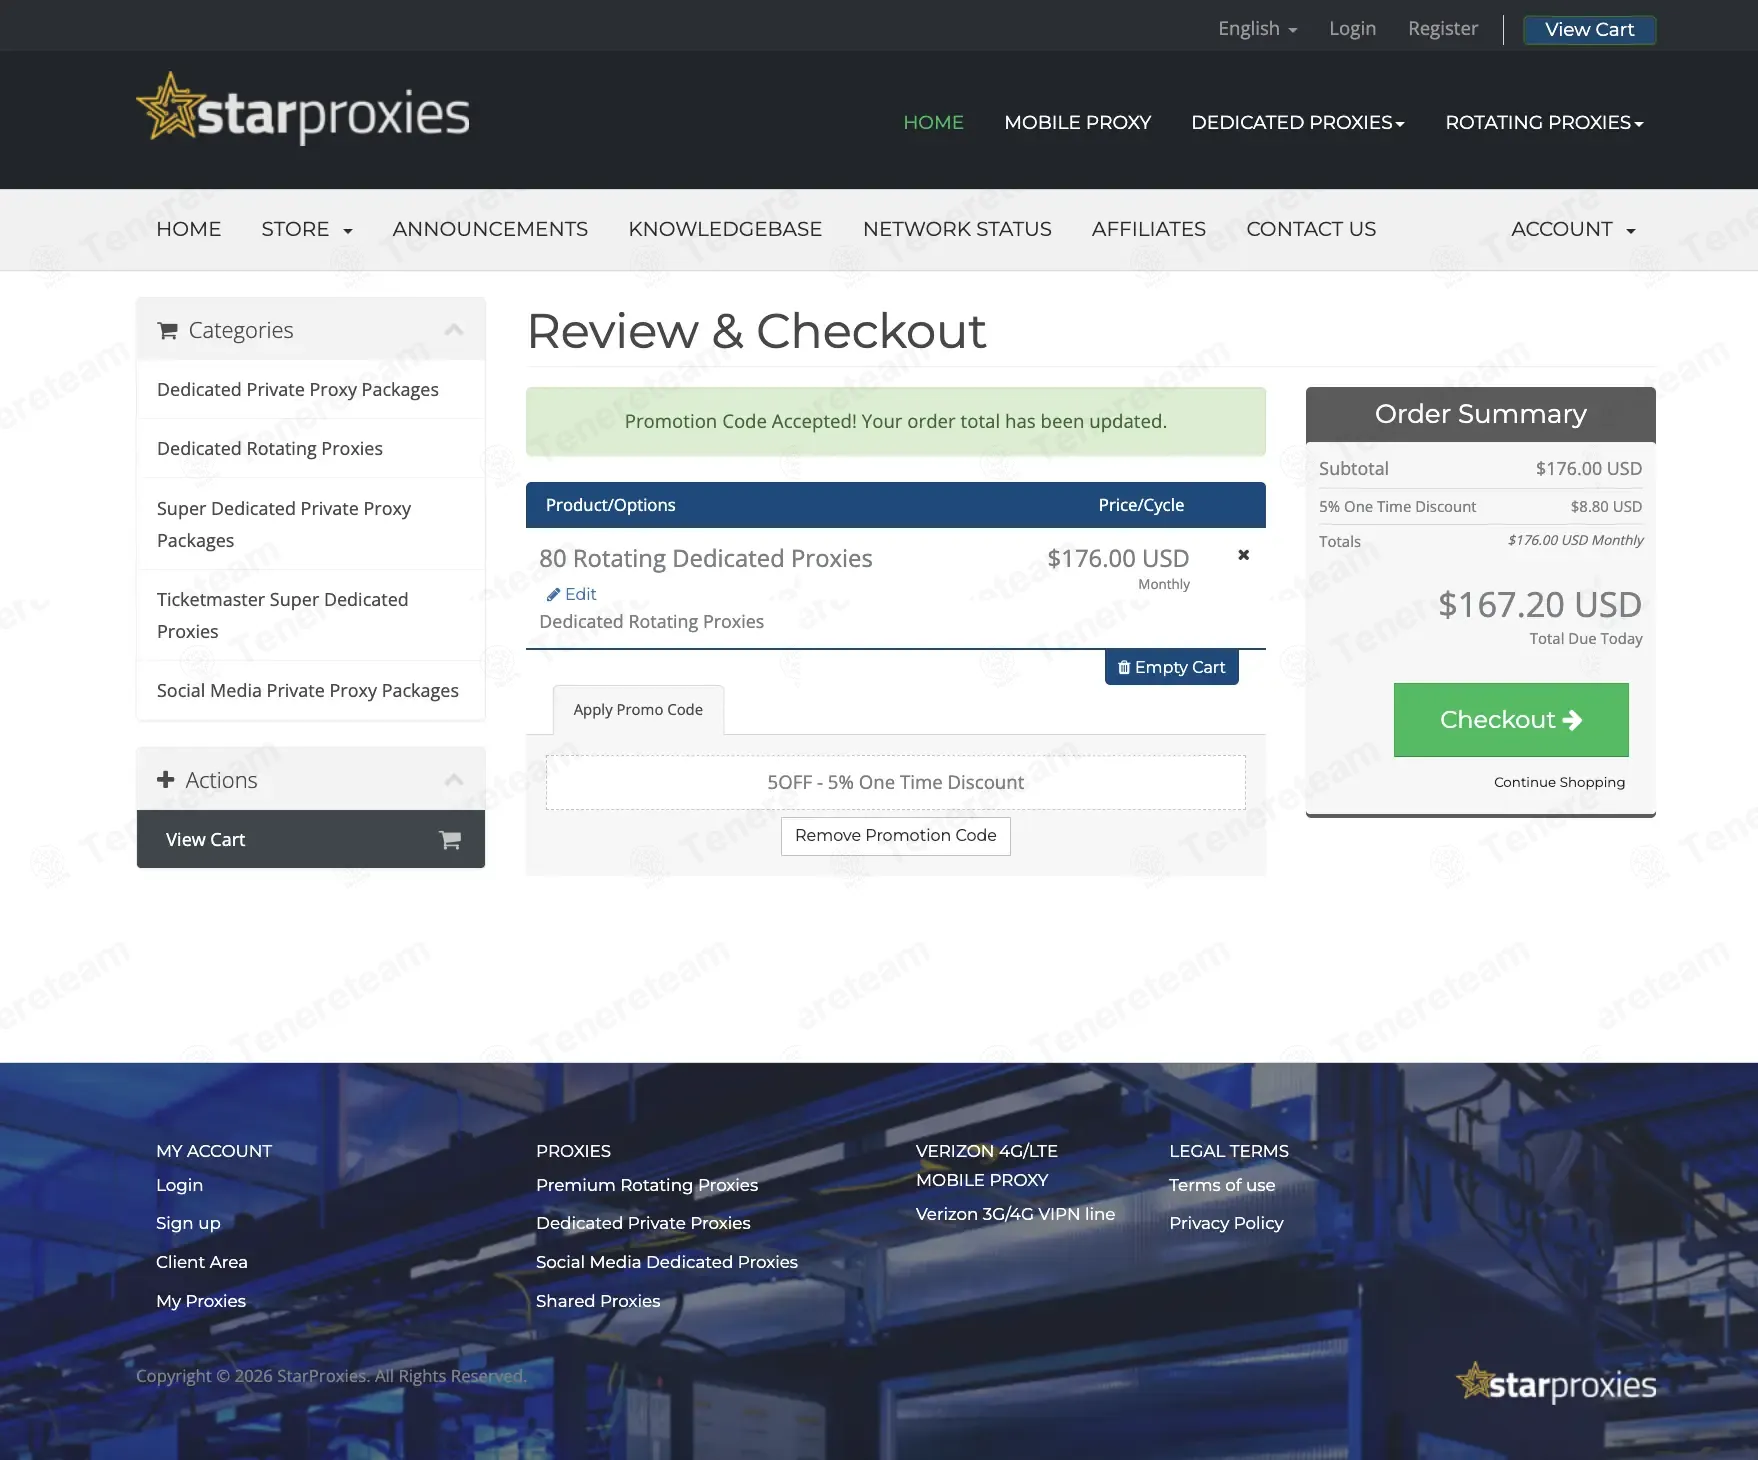Viewport: 1758px width, 1460px height.
Task: Click the 80 Rotating Dedicated Proxies title
Action: tap(706, 558)
